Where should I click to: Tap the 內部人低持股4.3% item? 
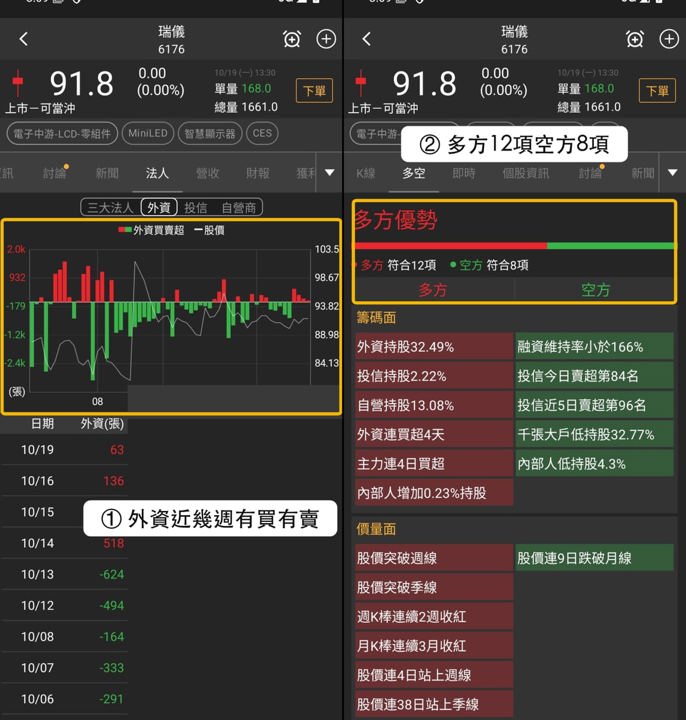pos(595,464)
